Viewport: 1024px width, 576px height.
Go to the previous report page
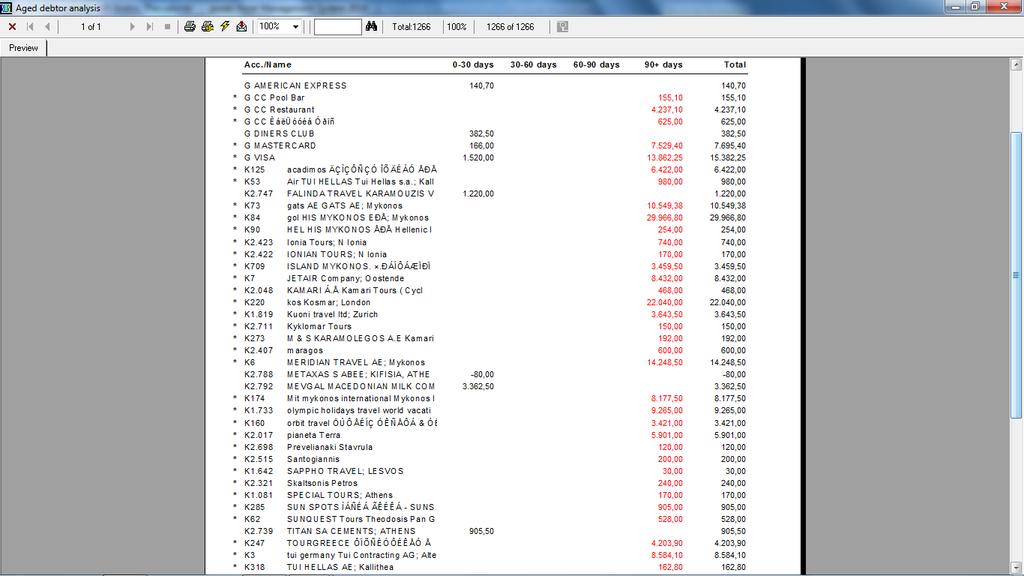point(47,27)
